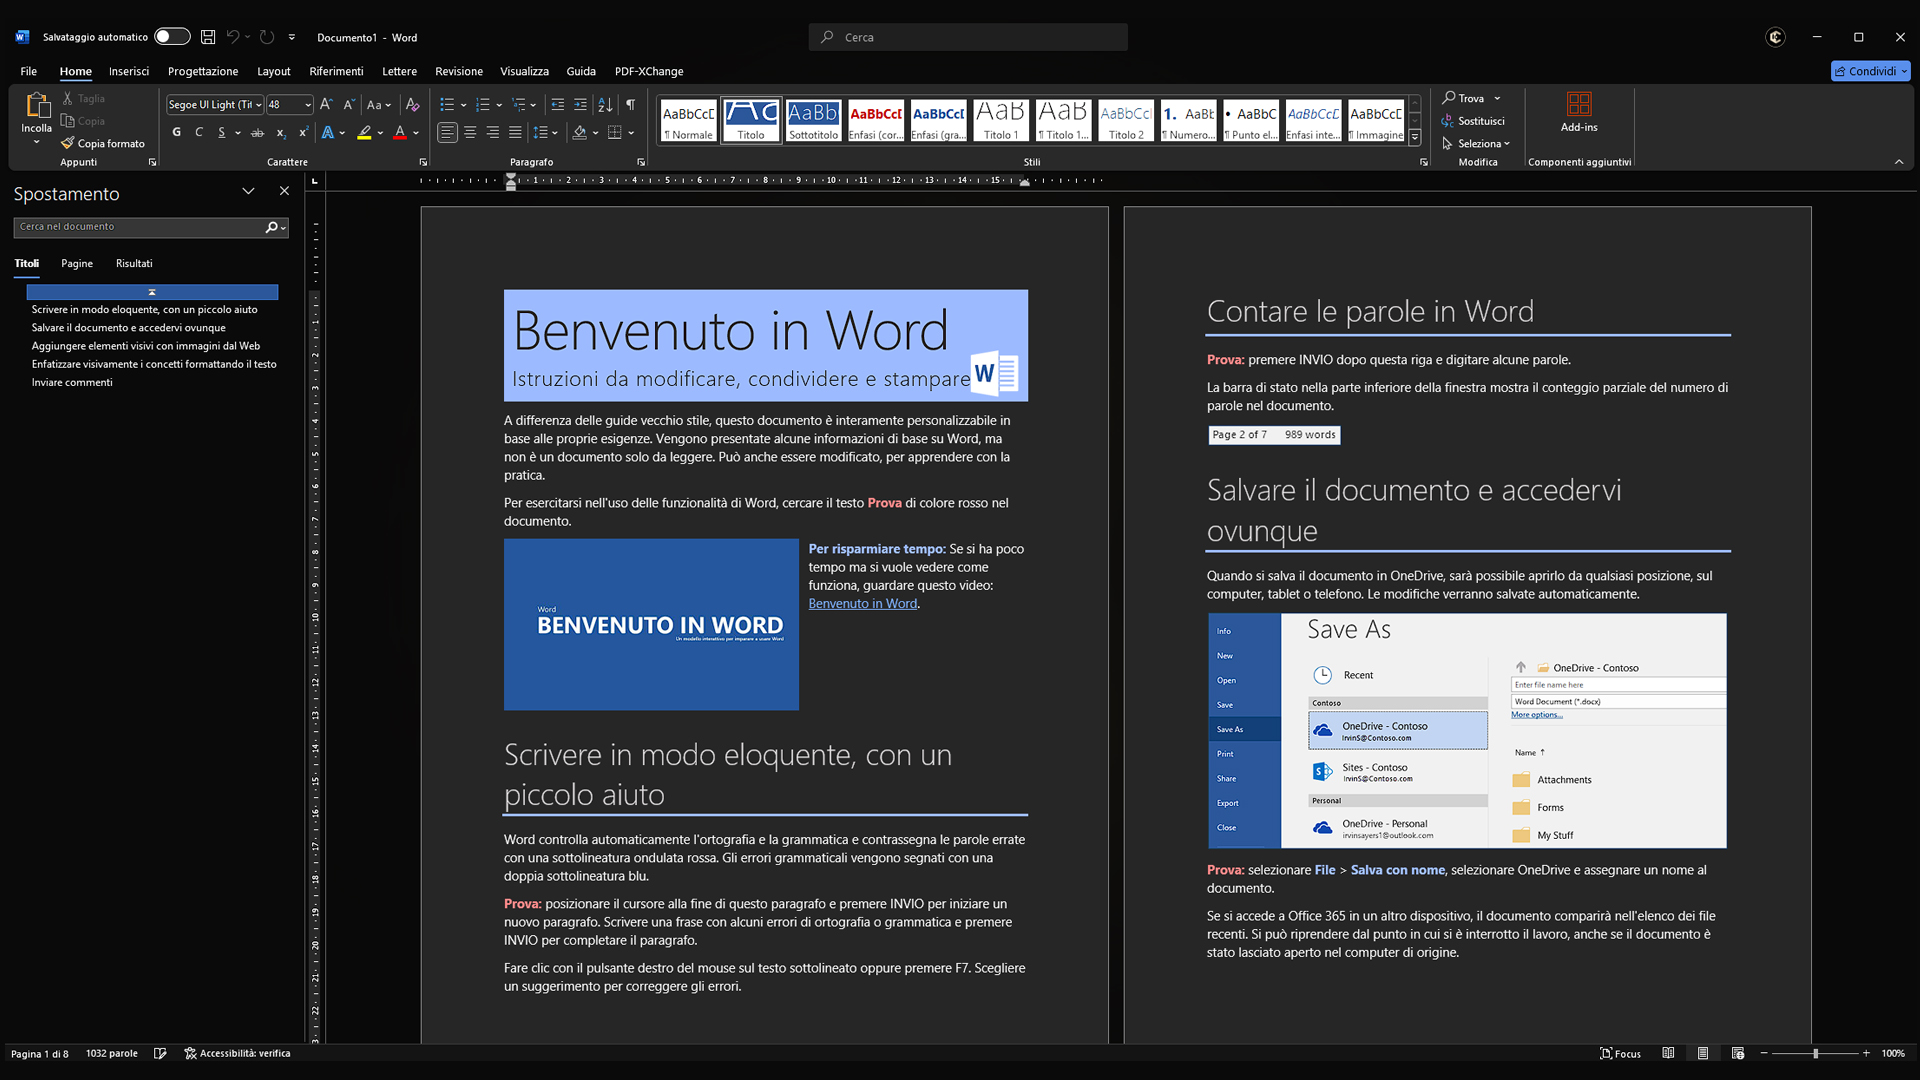The height and width of the screenshot is (1080, 1920).
Task: Apply paragraph shading with the paint bucket
Action: coord(579,132)
